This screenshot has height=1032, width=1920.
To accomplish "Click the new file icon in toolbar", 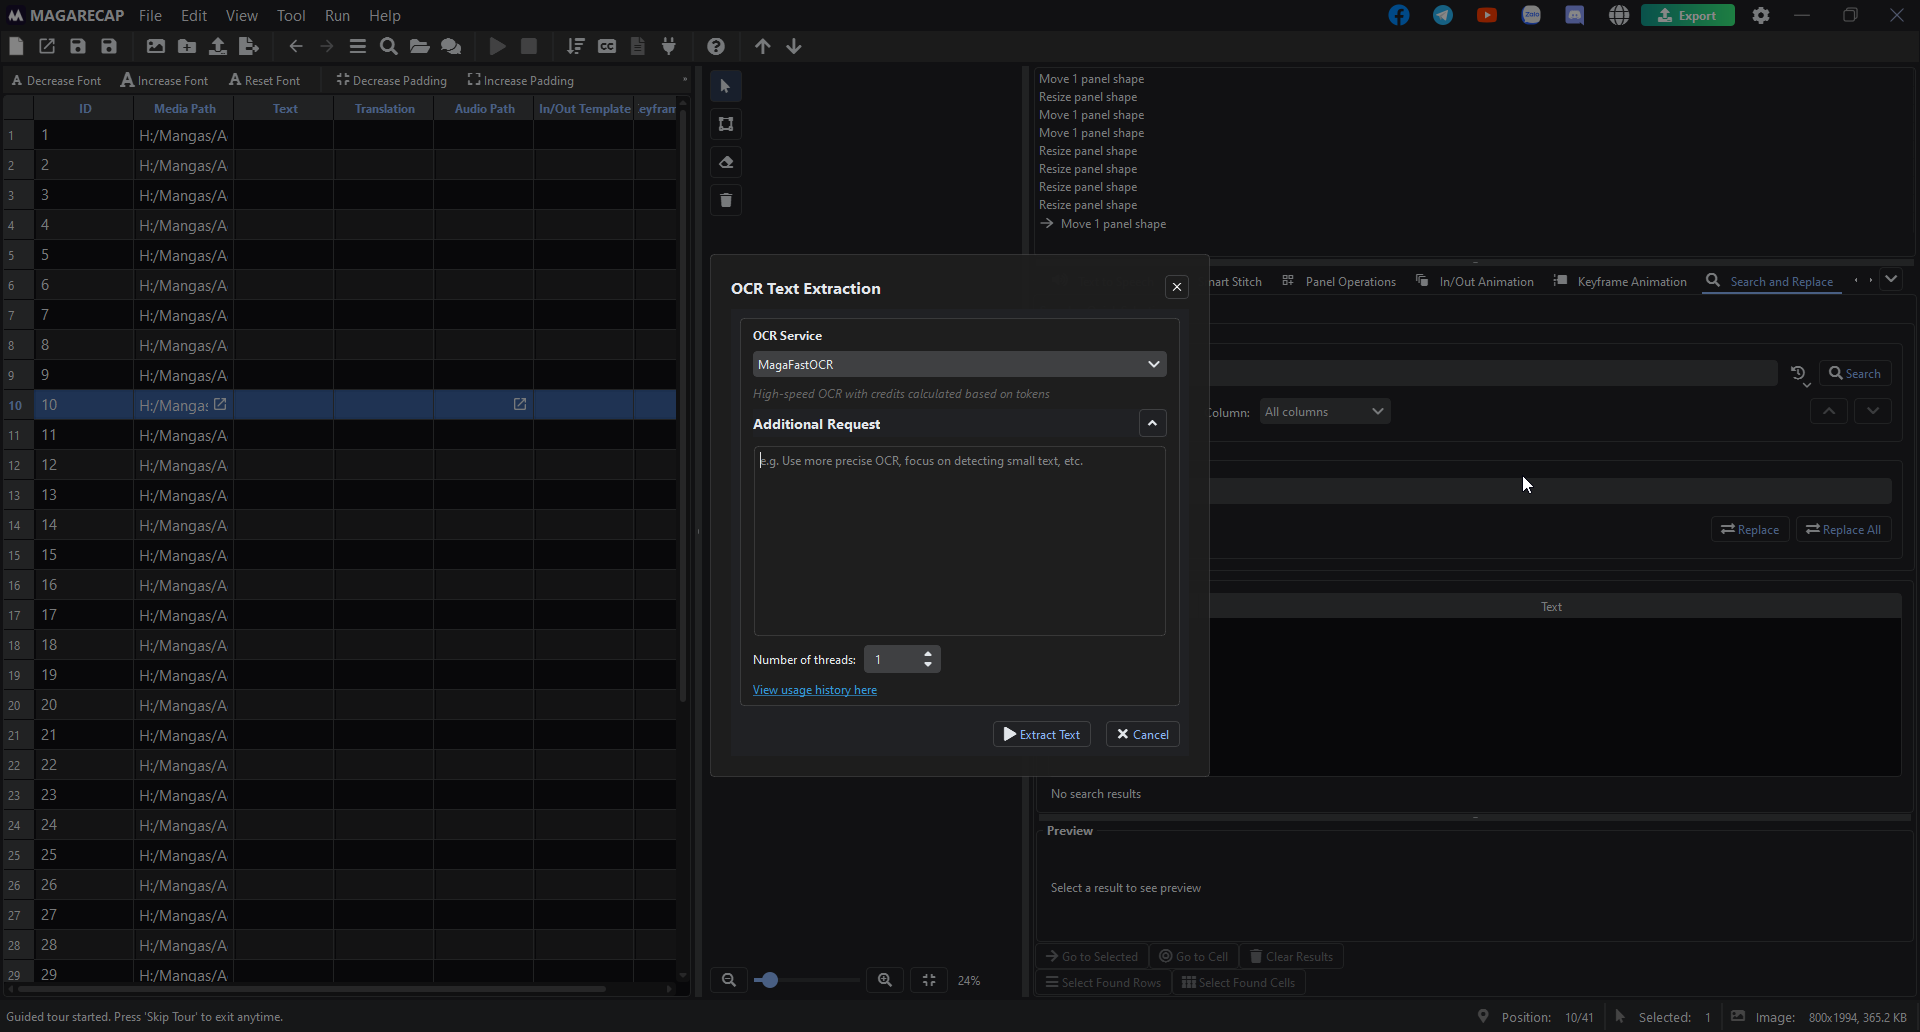I will (x=16, y=46).
